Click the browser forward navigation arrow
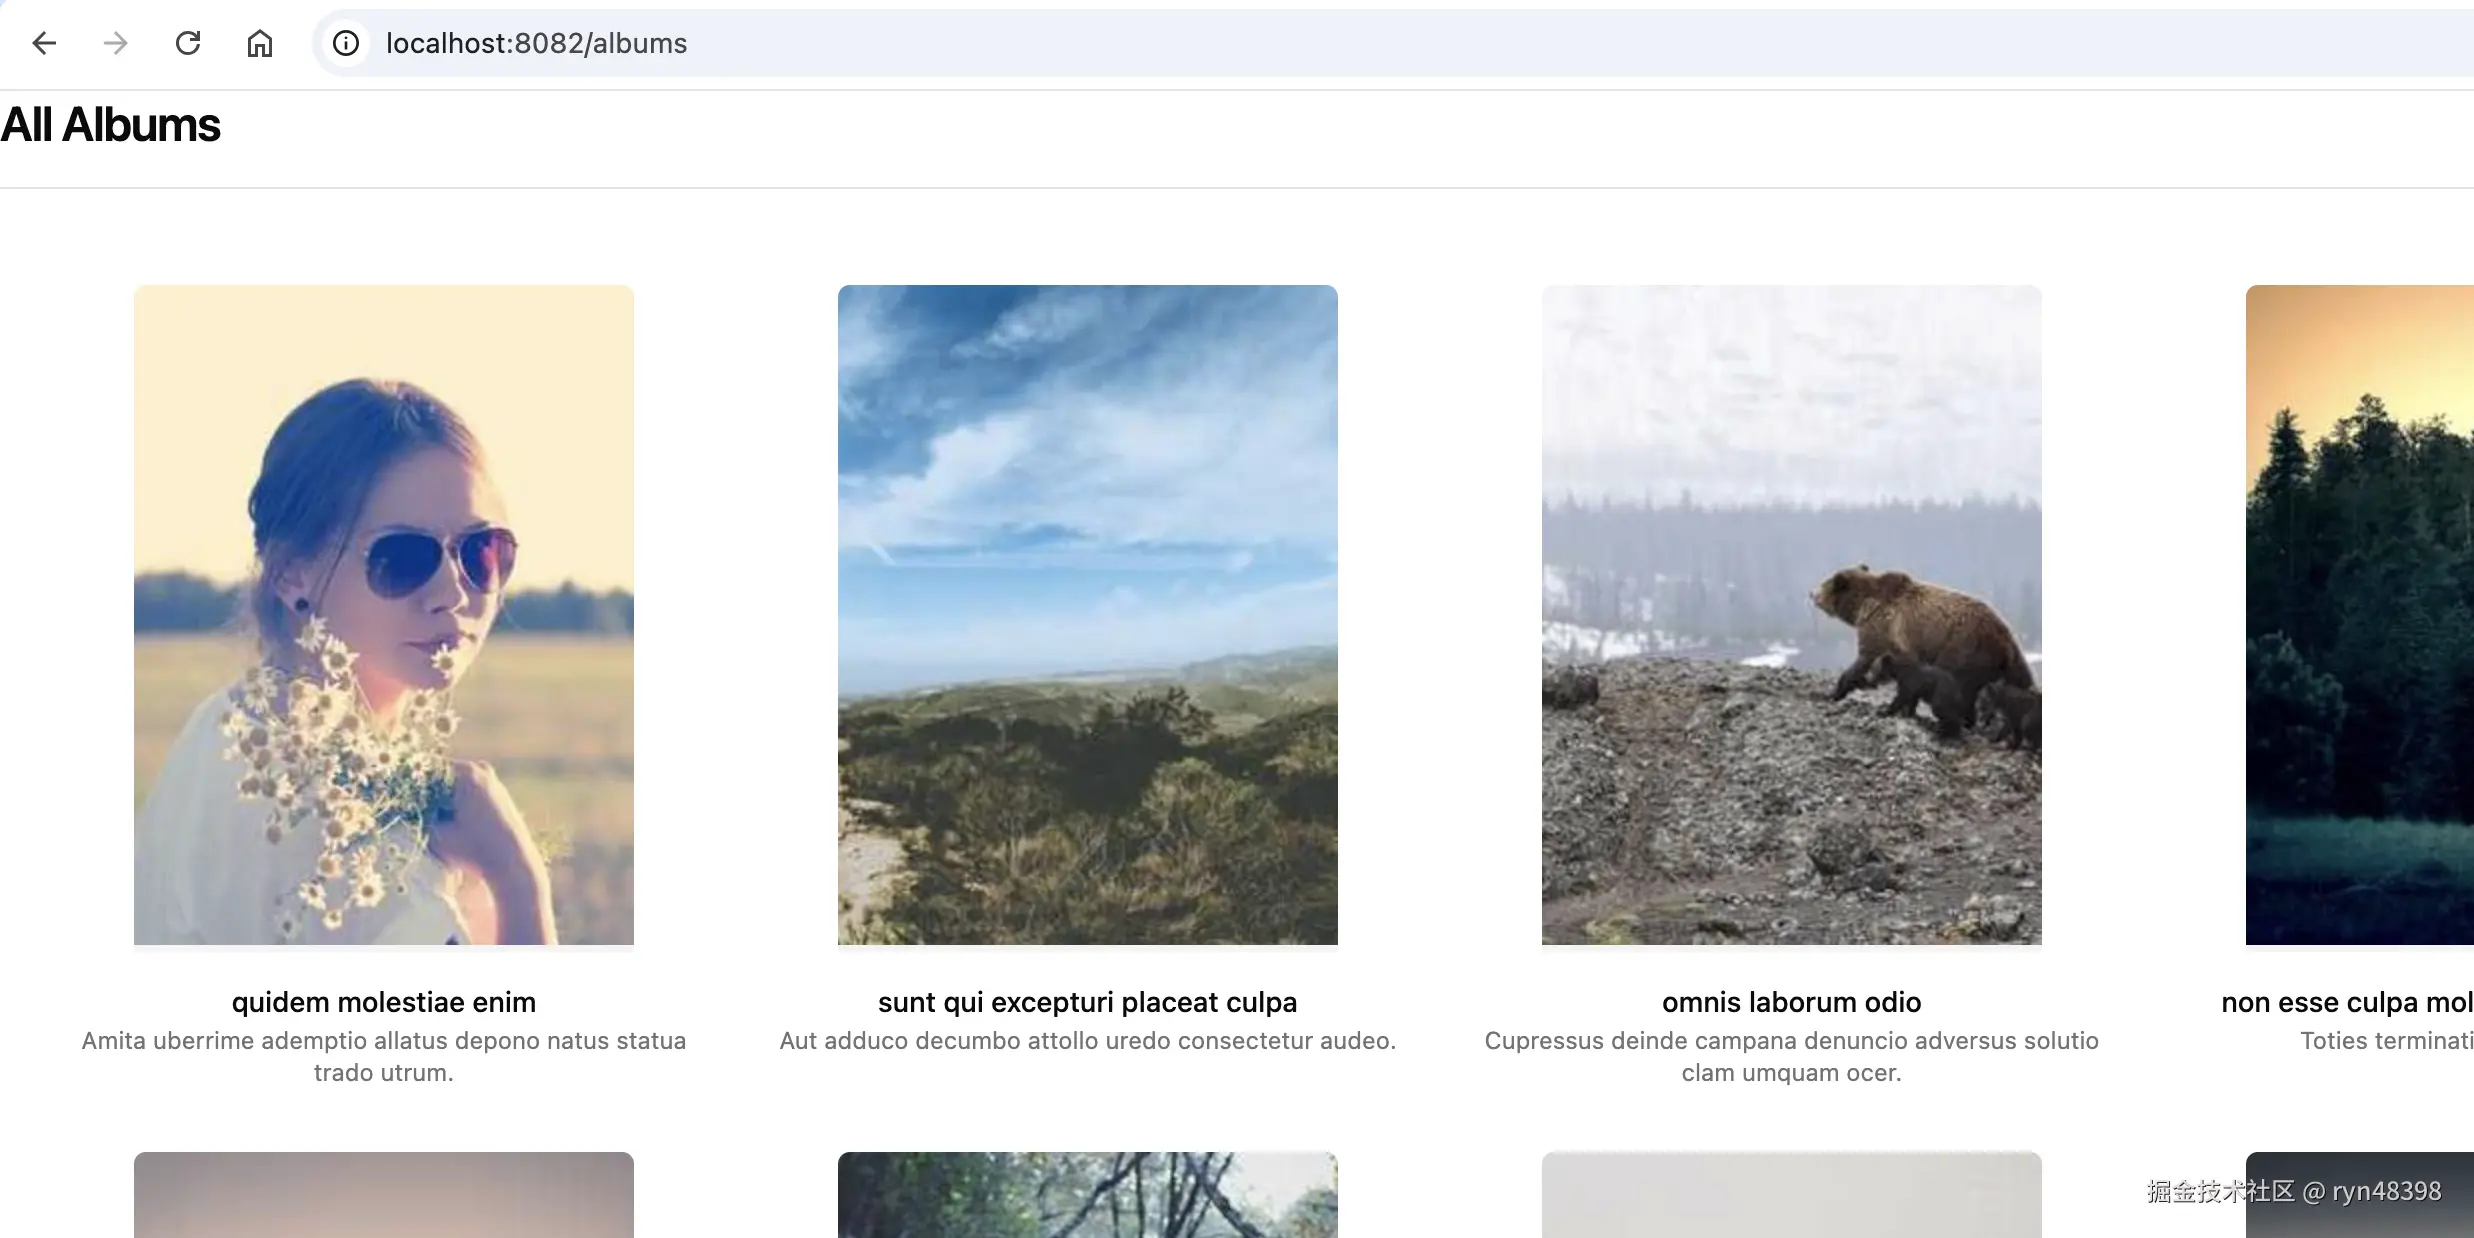 click(x=115, y=43)
